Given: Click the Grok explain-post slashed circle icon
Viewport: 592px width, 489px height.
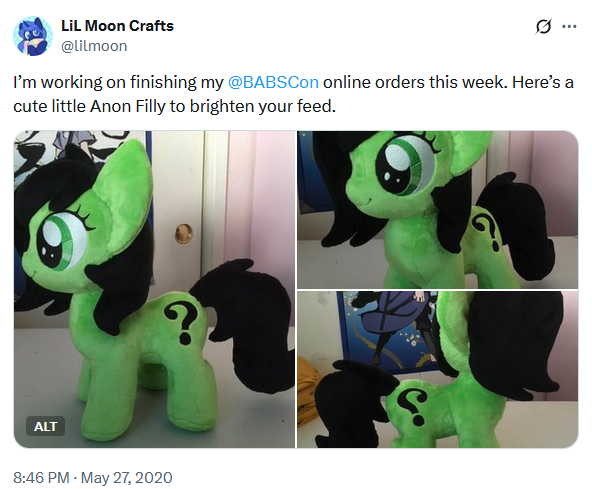Looking at the screenshot, I should click(543, 26).
